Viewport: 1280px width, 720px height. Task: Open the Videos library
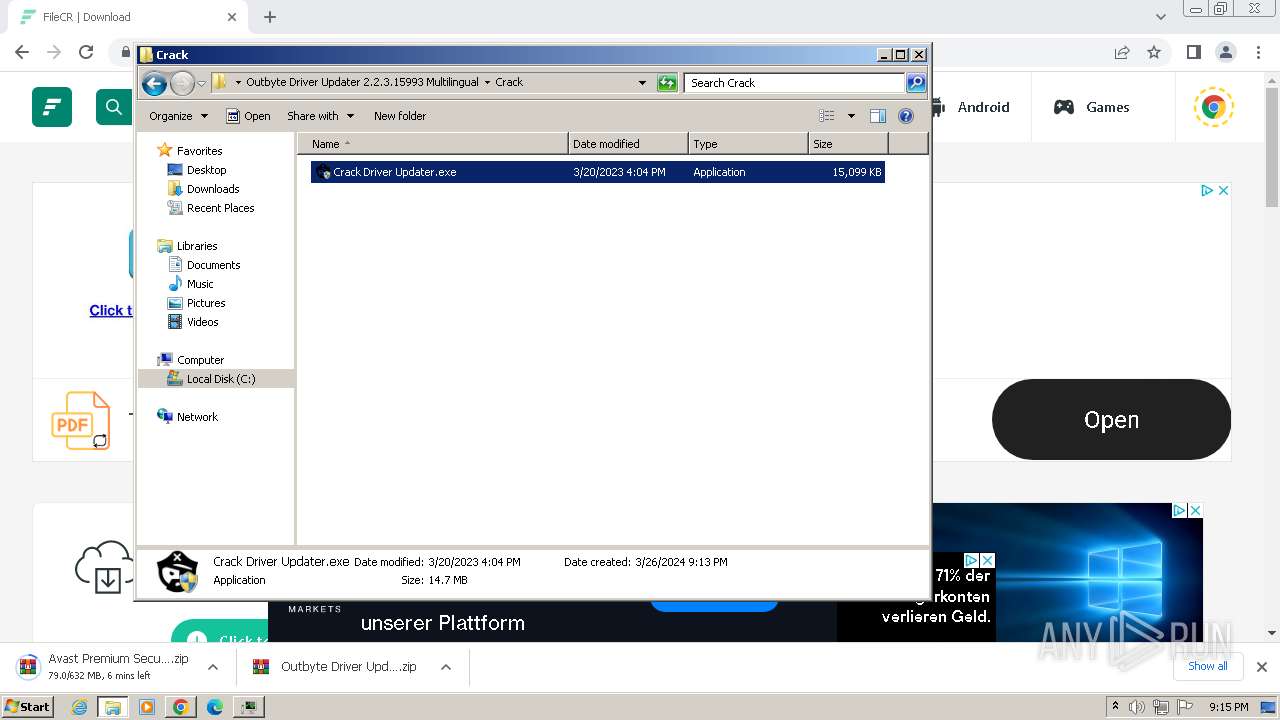[x=202, y=322]
